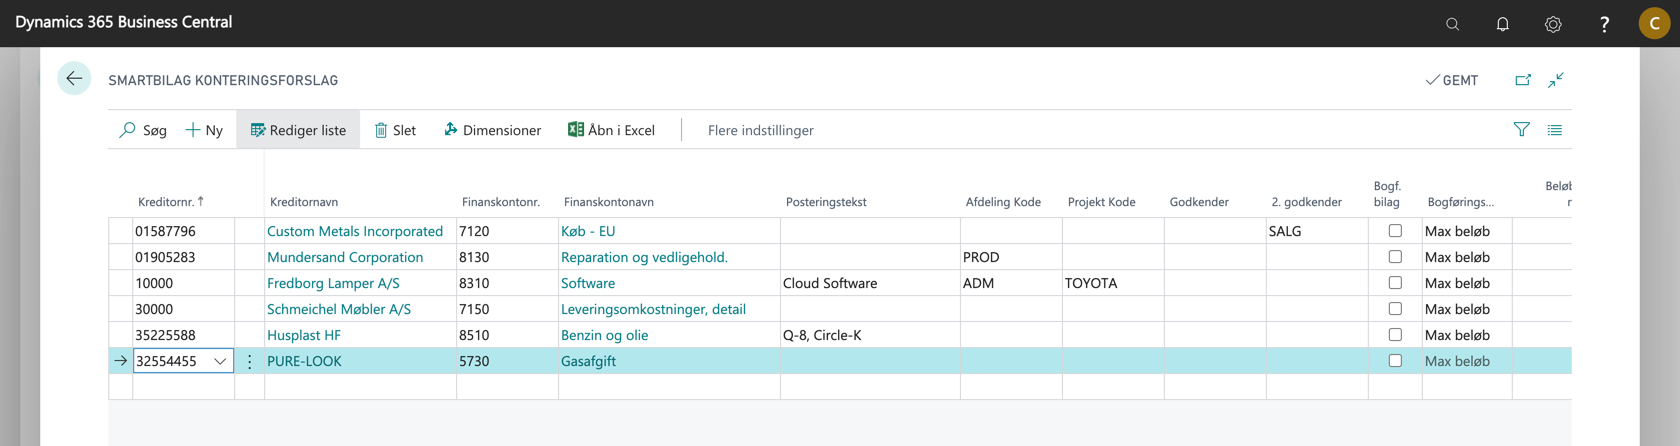Open settings gear in top bar
Viewport: 1680px width, 446px height.
1553,24
